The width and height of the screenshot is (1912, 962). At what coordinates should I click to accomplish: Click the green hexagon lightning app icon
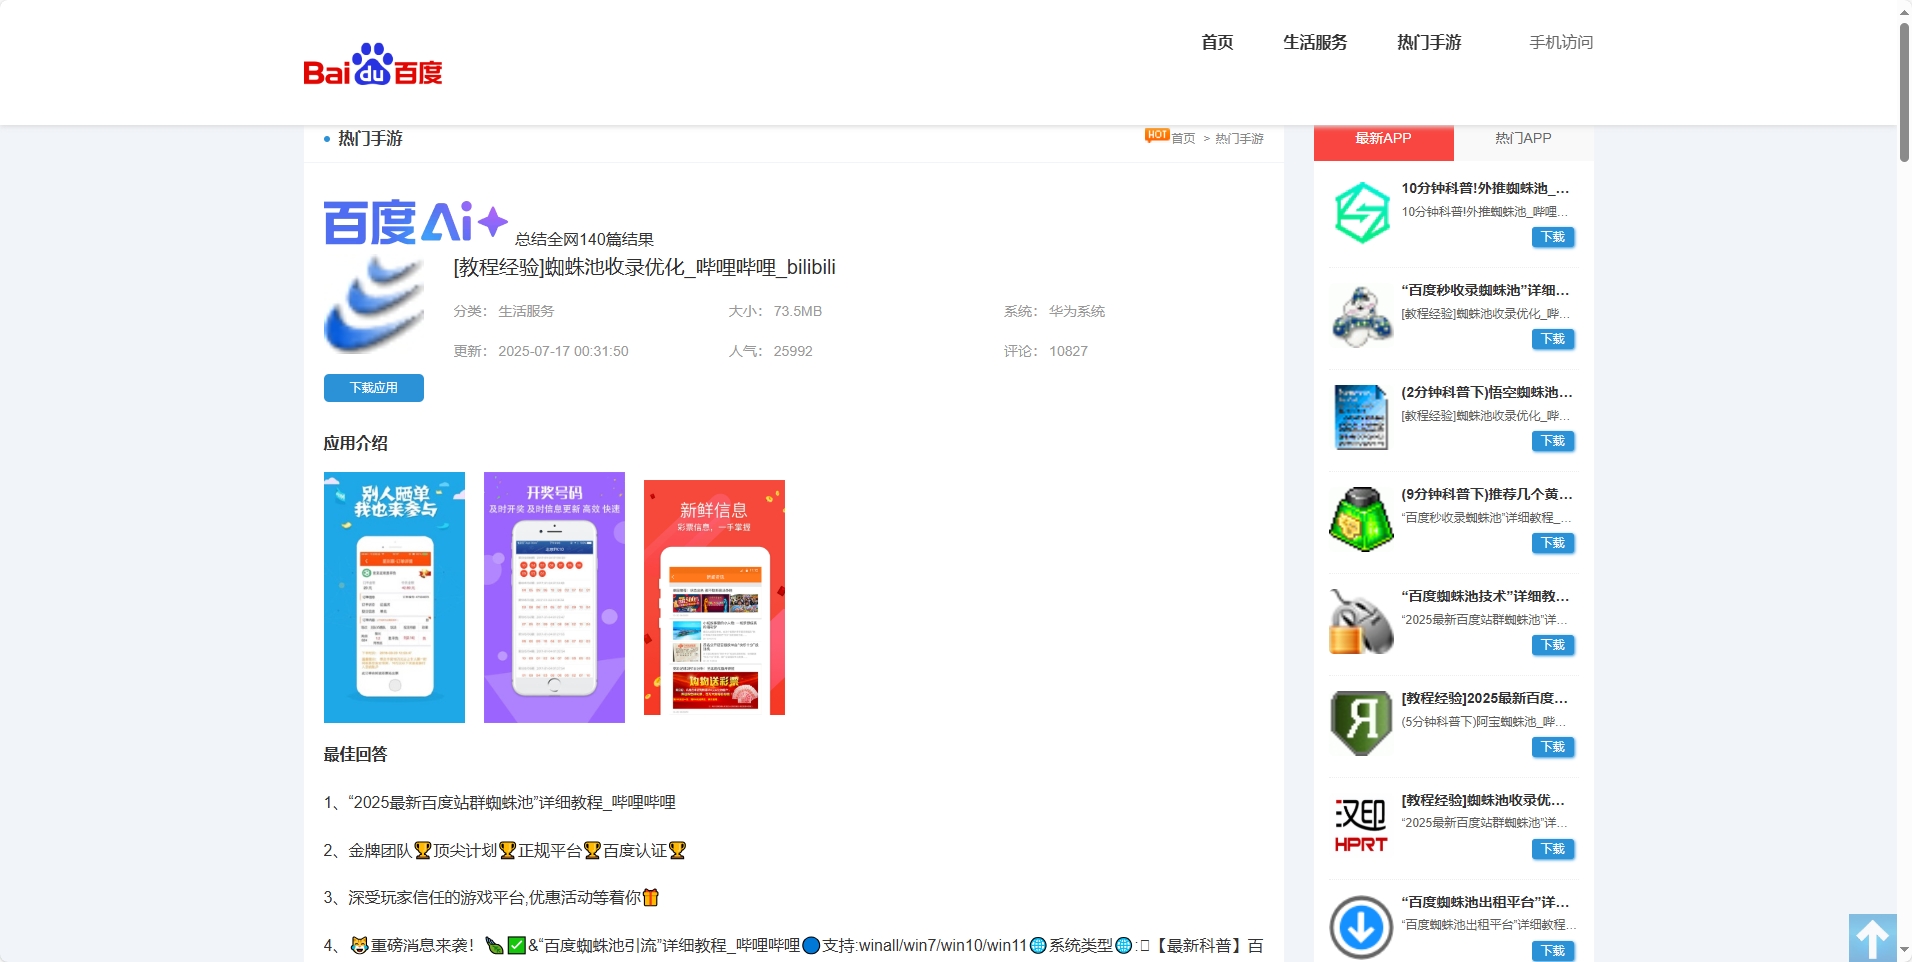pos(1361,212)
